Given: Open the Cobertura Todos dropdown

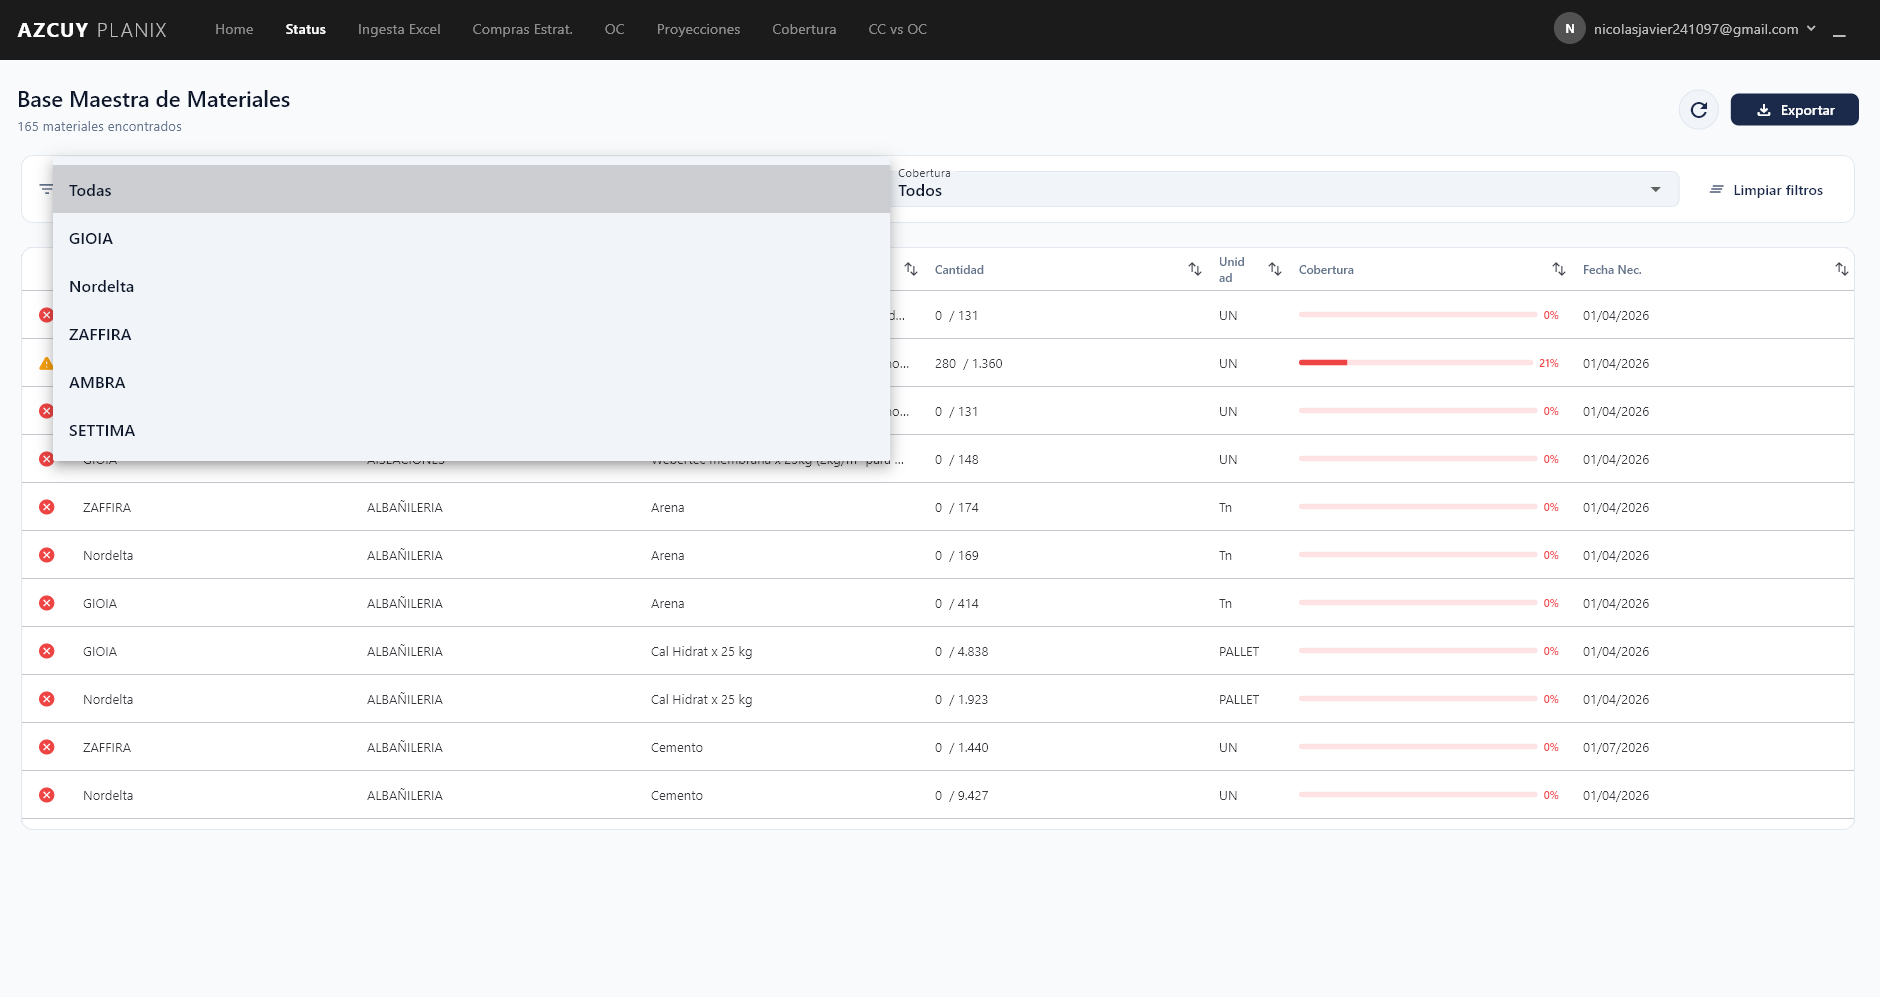Looking at the screenshot, I should pyautogui.click(x=1284, y=189).
